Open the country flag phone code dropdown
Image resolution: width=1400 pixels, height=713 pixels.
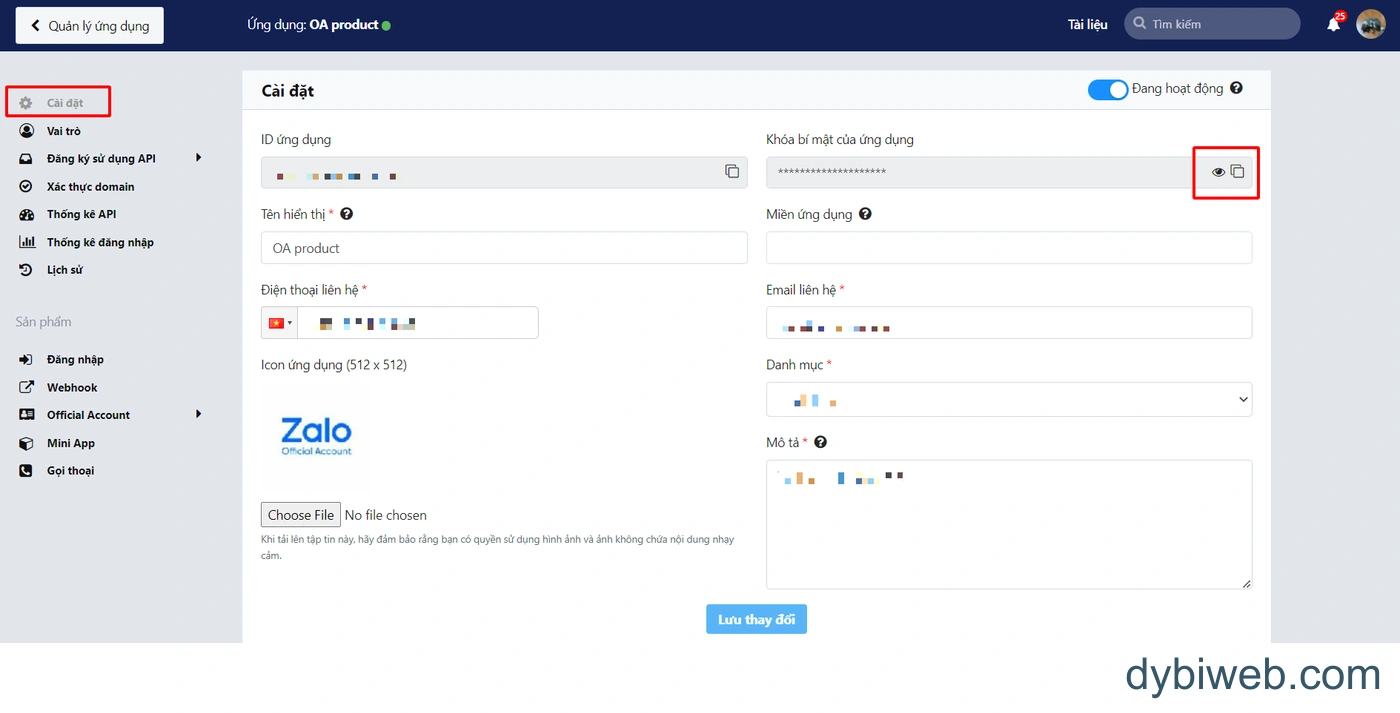pos(279,323)
